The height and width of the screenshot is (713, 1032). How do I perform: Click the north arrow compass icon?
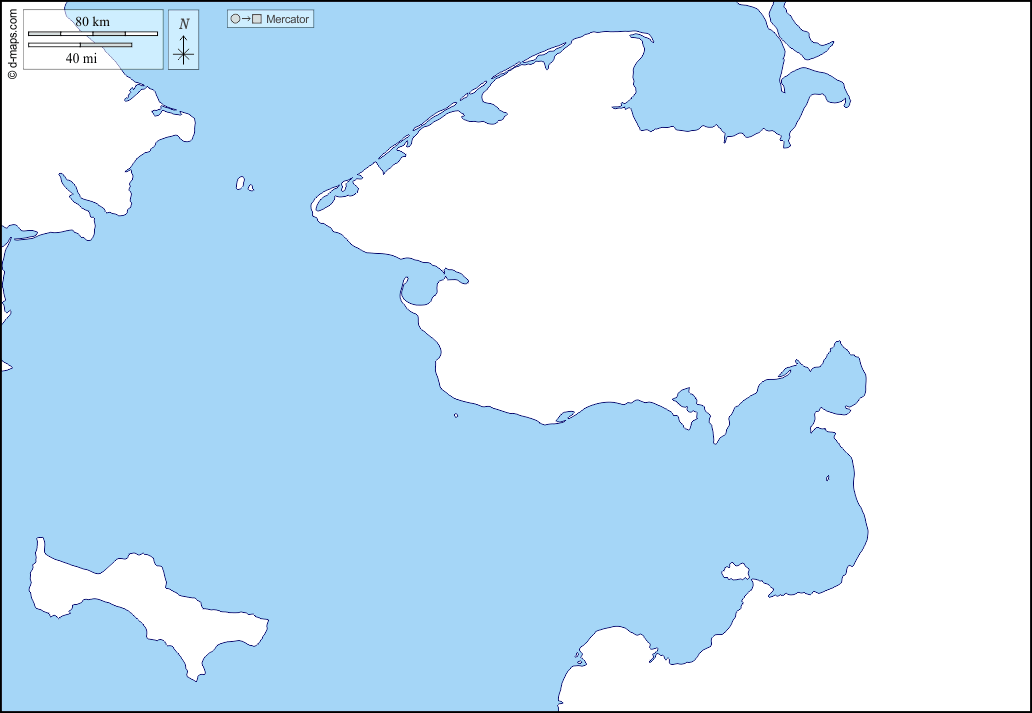184,40
